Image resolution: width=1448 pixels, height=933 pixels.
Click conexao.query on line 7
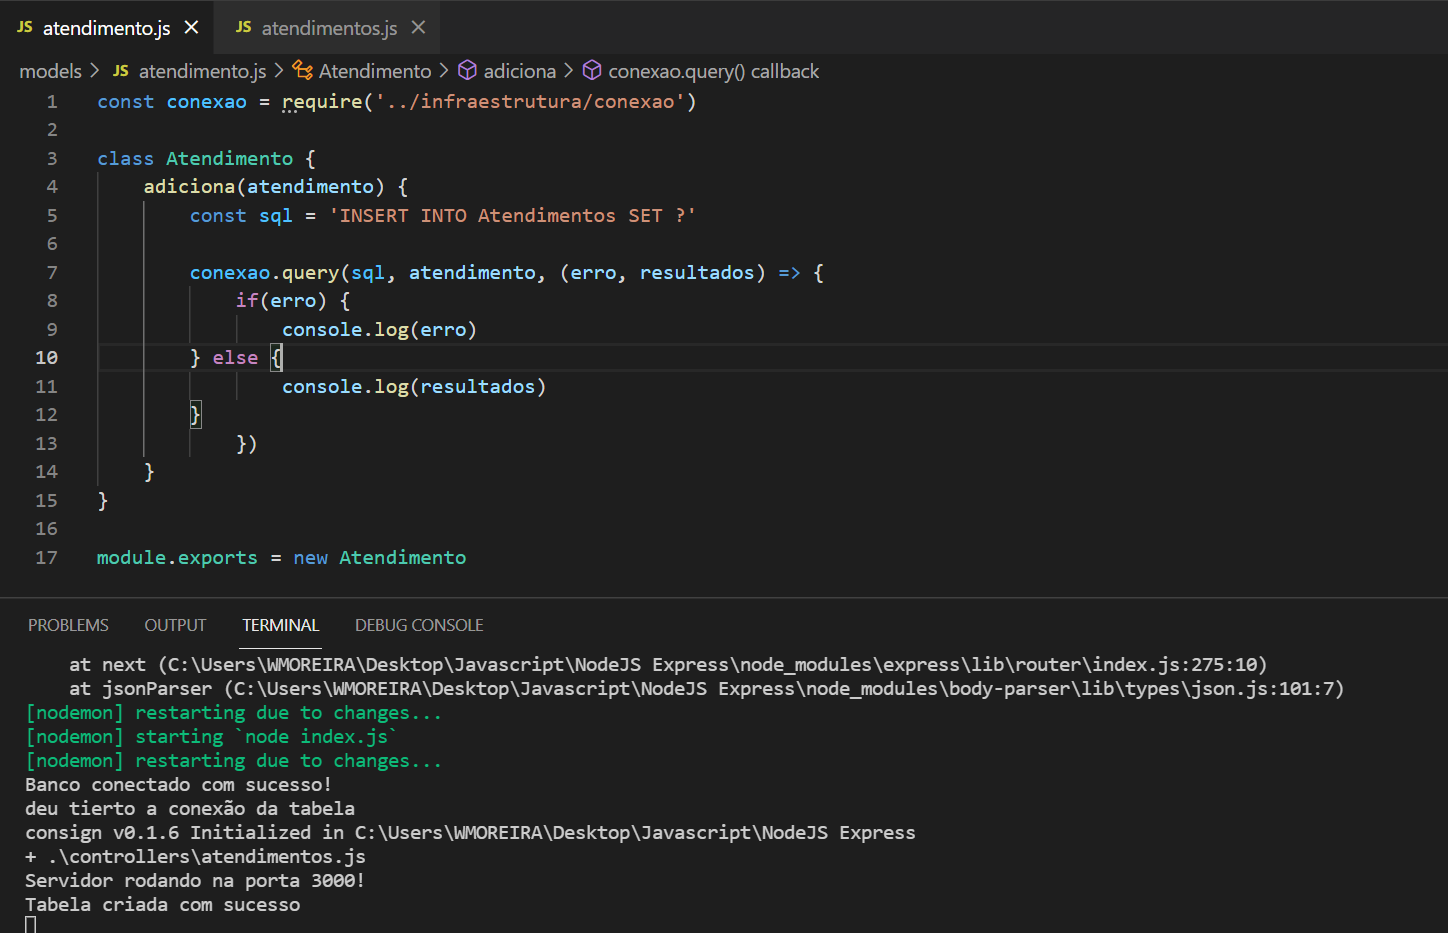pyautogui.click(x=264, y=273)
